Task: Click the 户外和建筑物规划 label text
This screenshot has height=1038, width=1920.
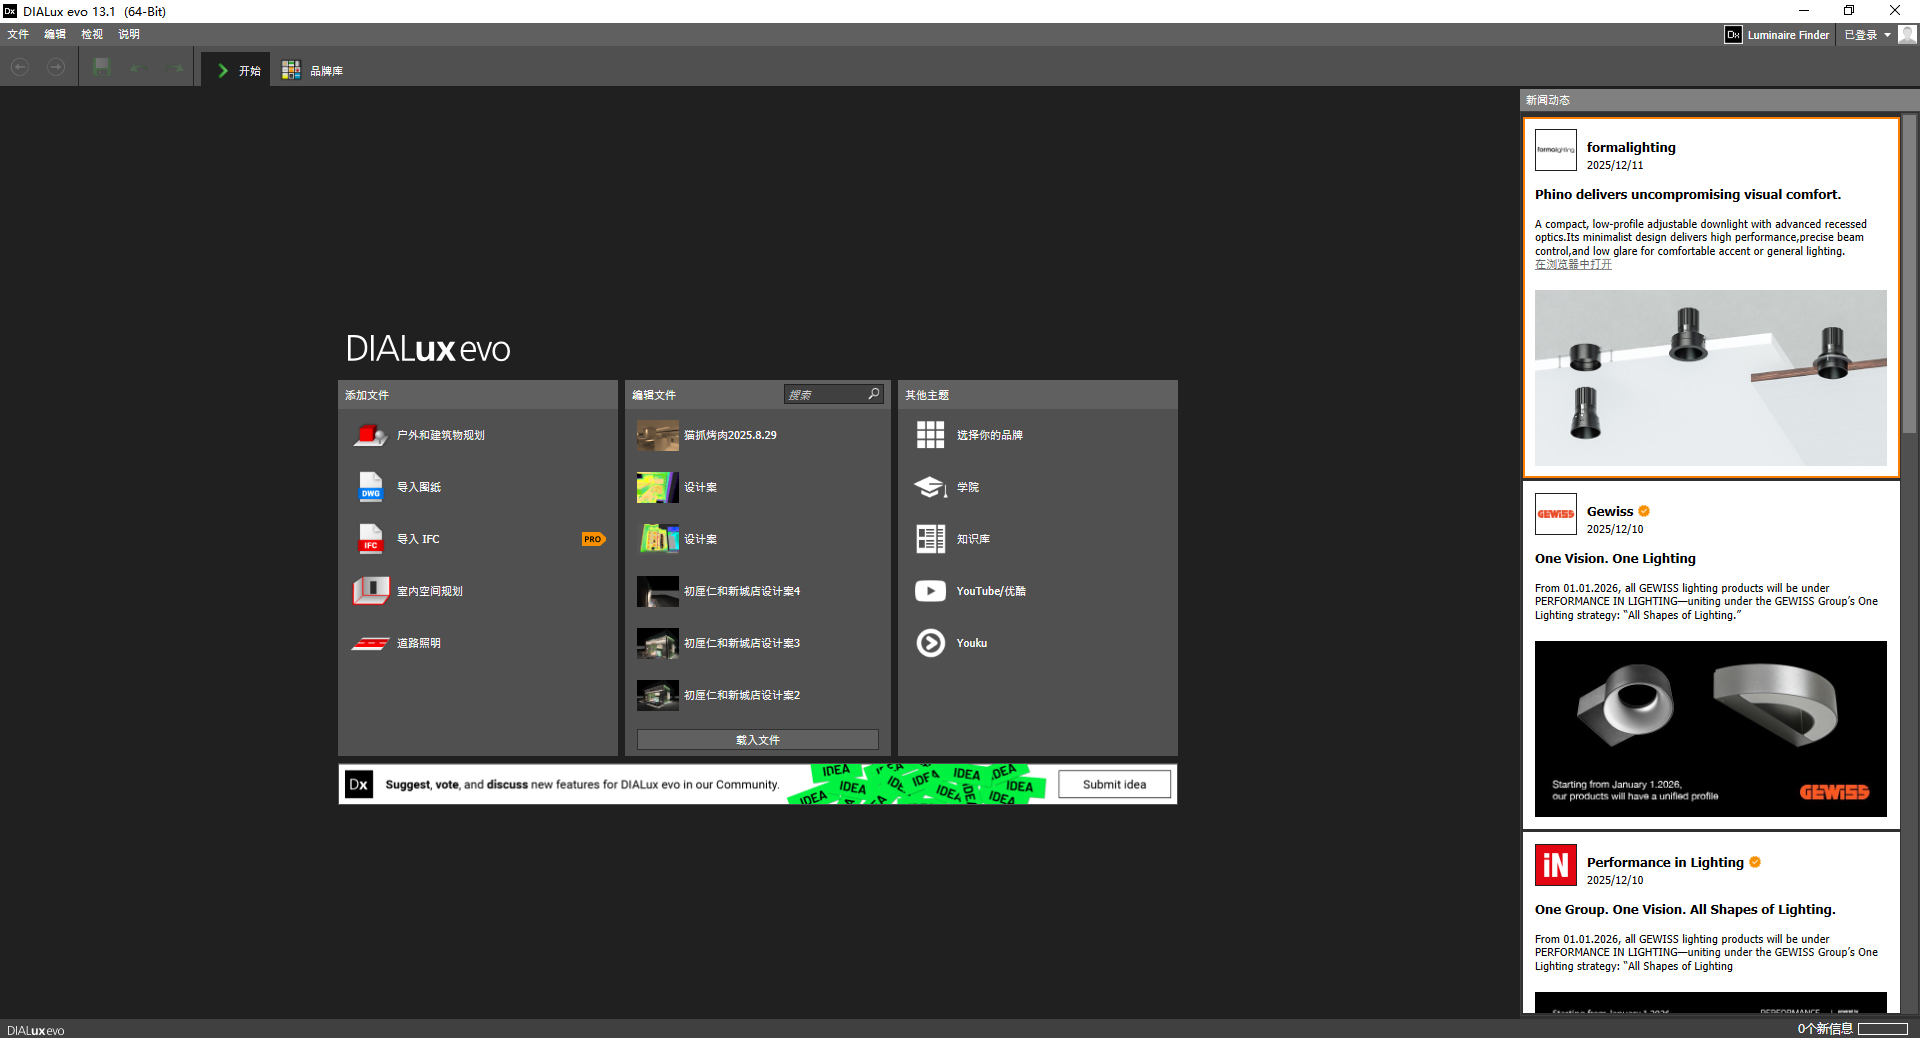Action: [441, 435]
